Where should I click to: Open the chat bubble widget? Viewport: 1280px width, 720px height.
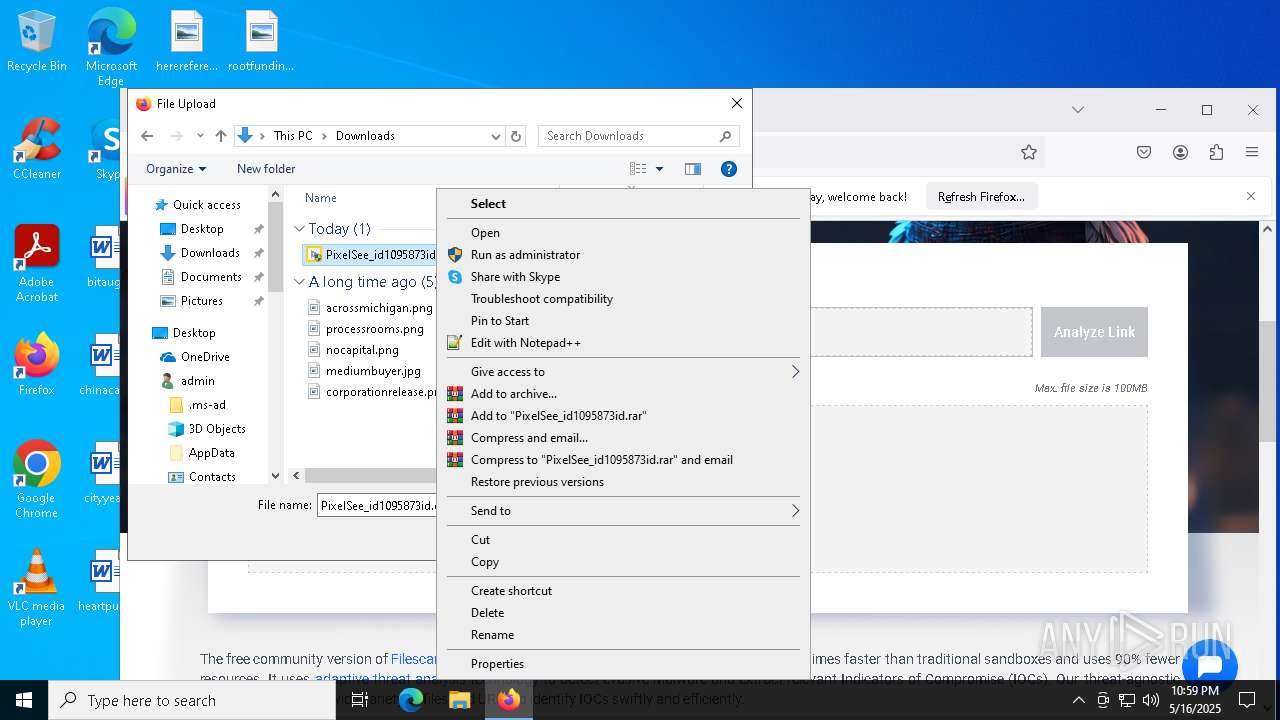(1209, 666)
